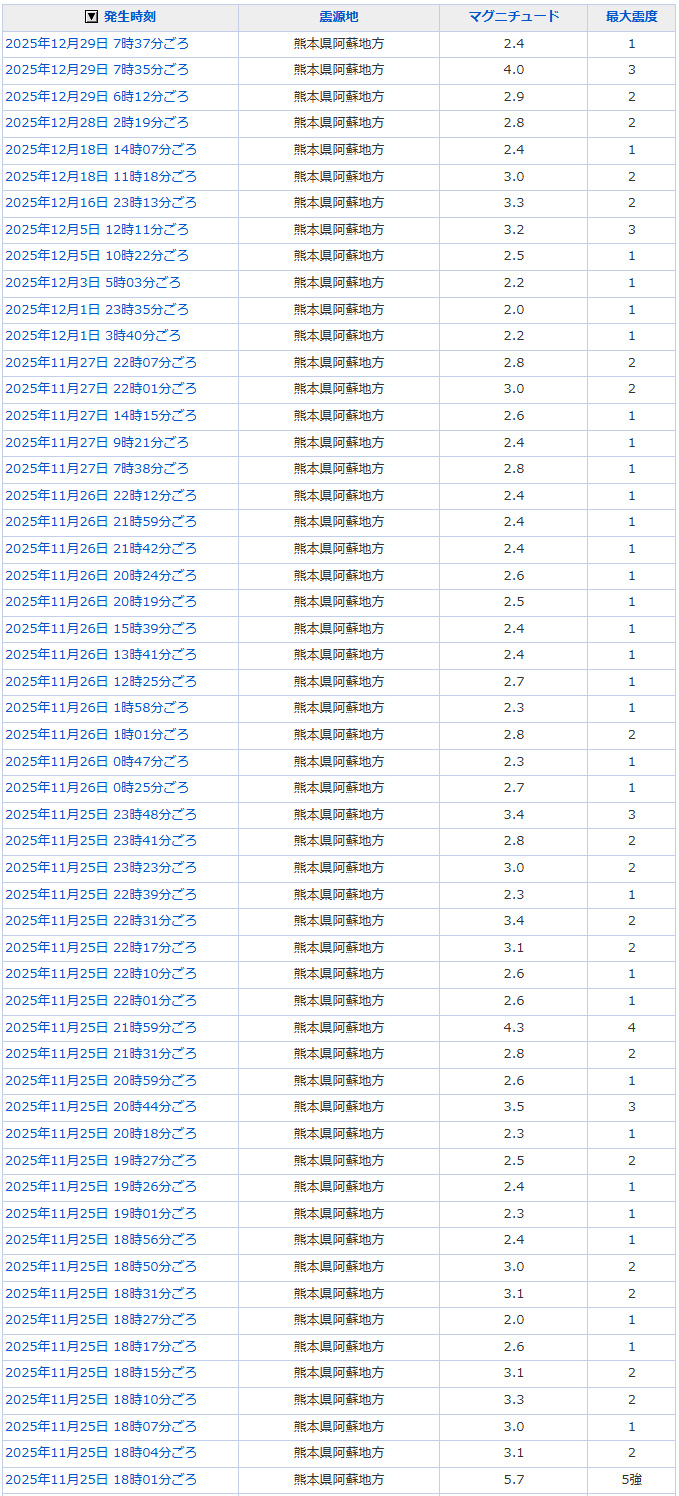Sort by 最大震度 column header
This screenshot has height=1496, width=679.
click(x=631, y=17)
